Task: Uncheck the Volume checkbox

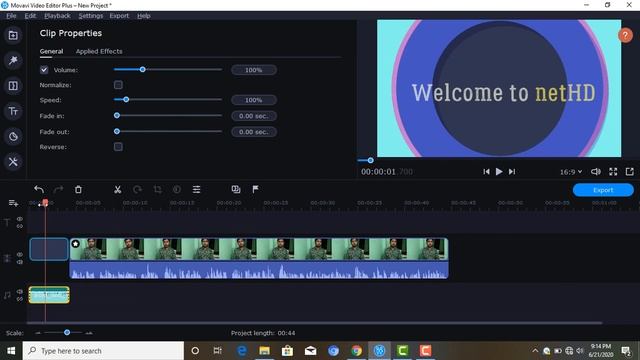Action: (44, 70)
